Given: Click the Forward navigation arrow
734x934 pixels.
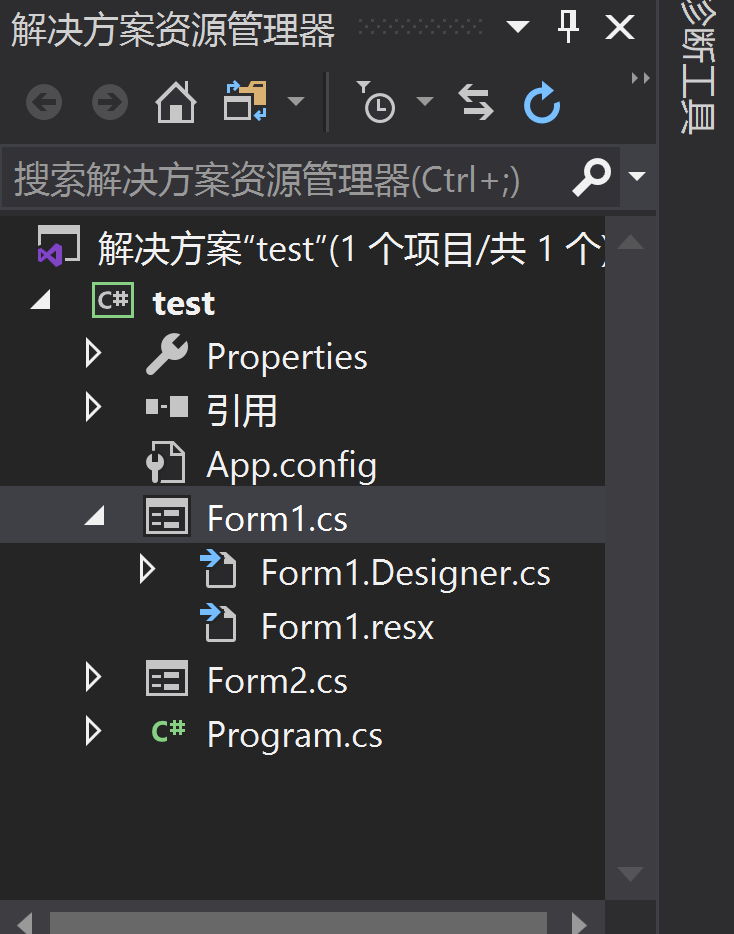Looking at the screenshot, I should tap(108, 101).
